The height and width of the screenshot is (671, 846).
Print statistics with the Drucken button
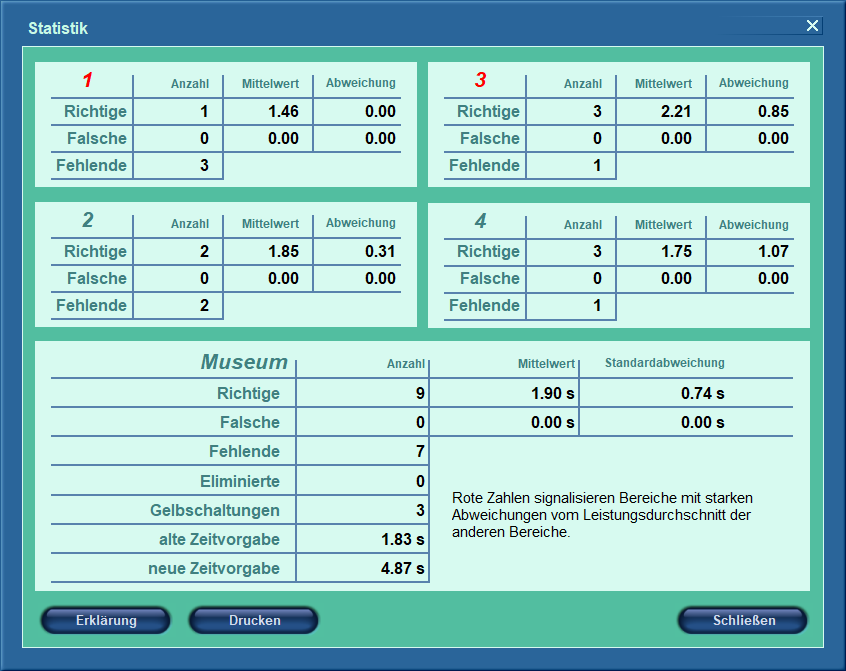[254, 620]
